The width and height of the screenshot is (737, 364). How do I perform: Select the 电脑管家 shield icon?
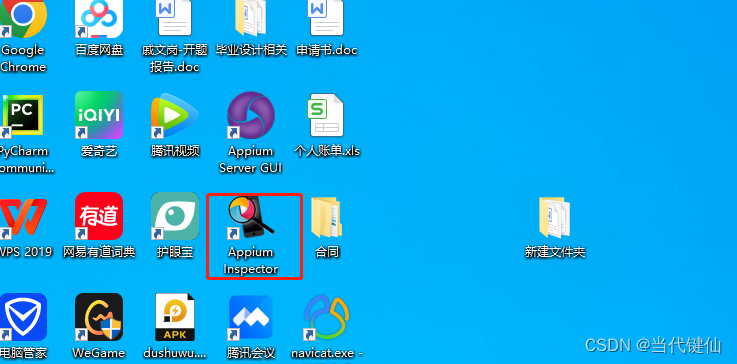click(24, 317)
